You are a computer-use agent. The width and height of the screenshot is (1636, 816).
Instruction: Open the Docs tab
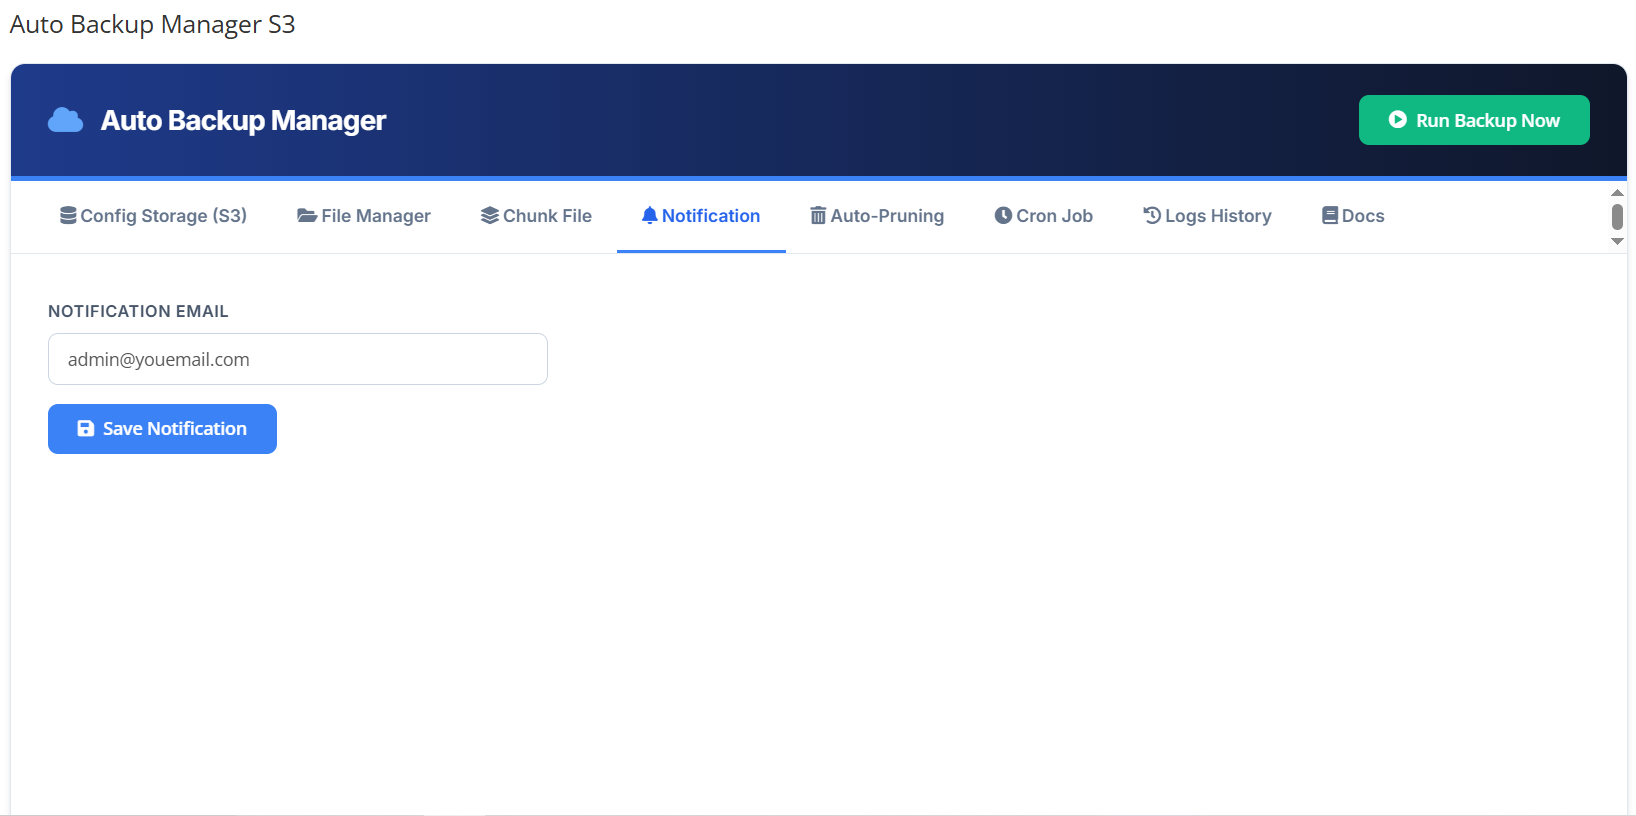1353,216
